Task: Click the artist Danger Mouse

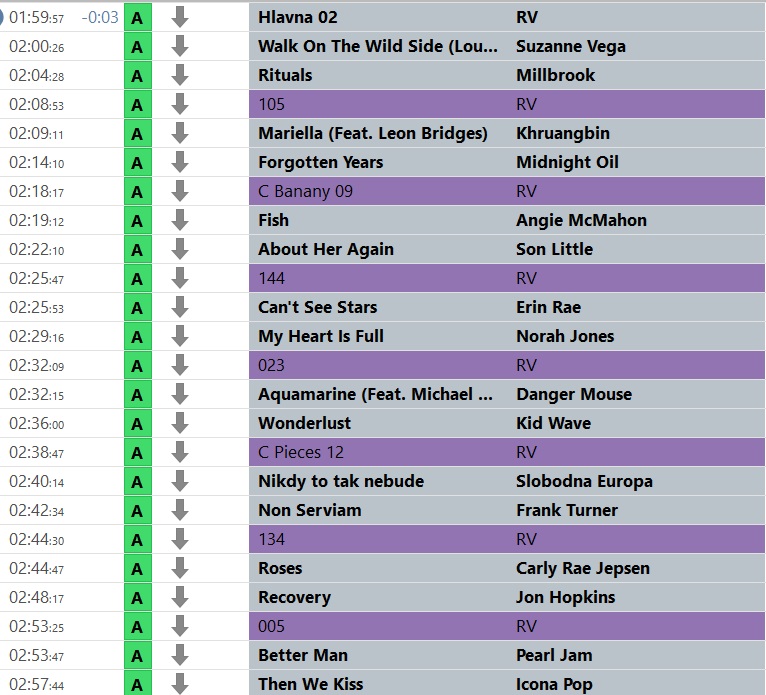Action: [574, 395]
